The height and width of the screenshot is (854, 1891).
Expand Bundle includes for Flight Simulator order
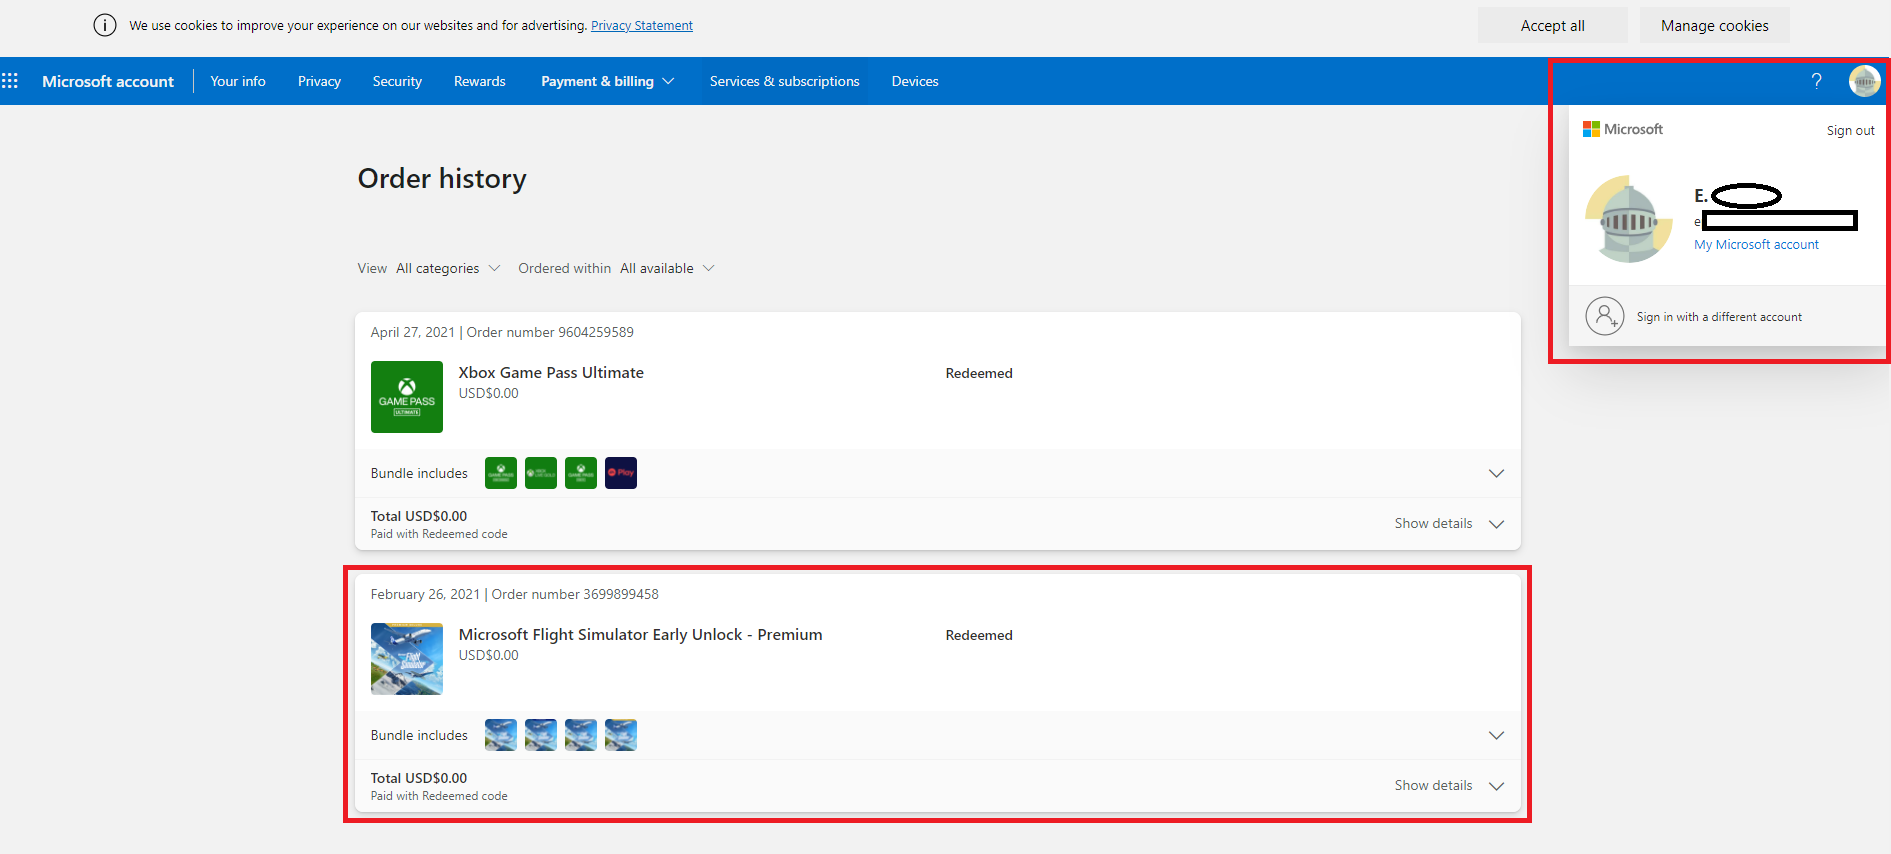tap(1496, 735)
